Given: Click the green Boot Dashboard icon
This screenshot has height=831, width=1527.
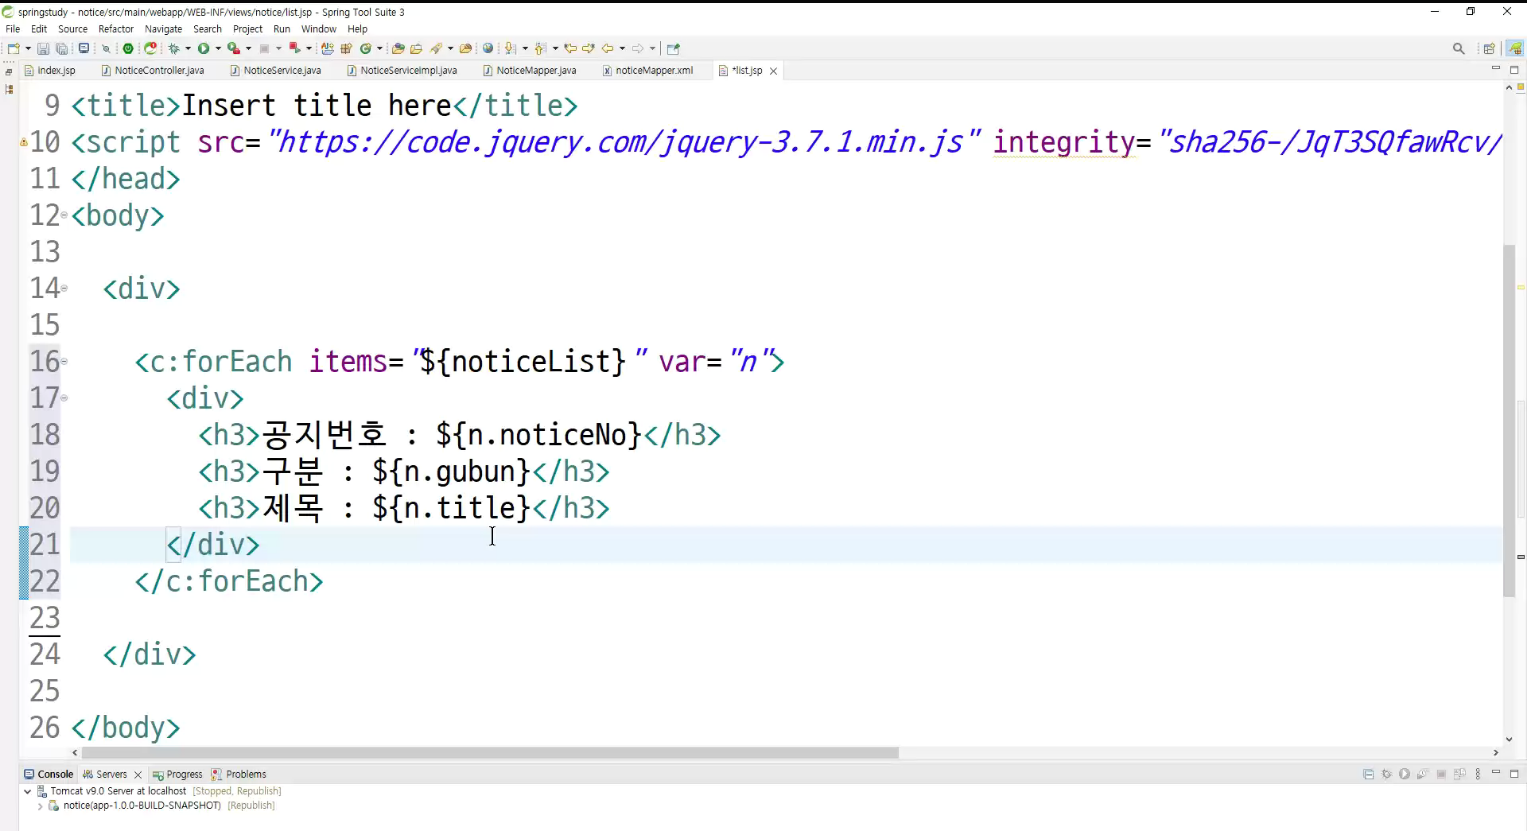Looking at the screenshot, I should point(128,48).
